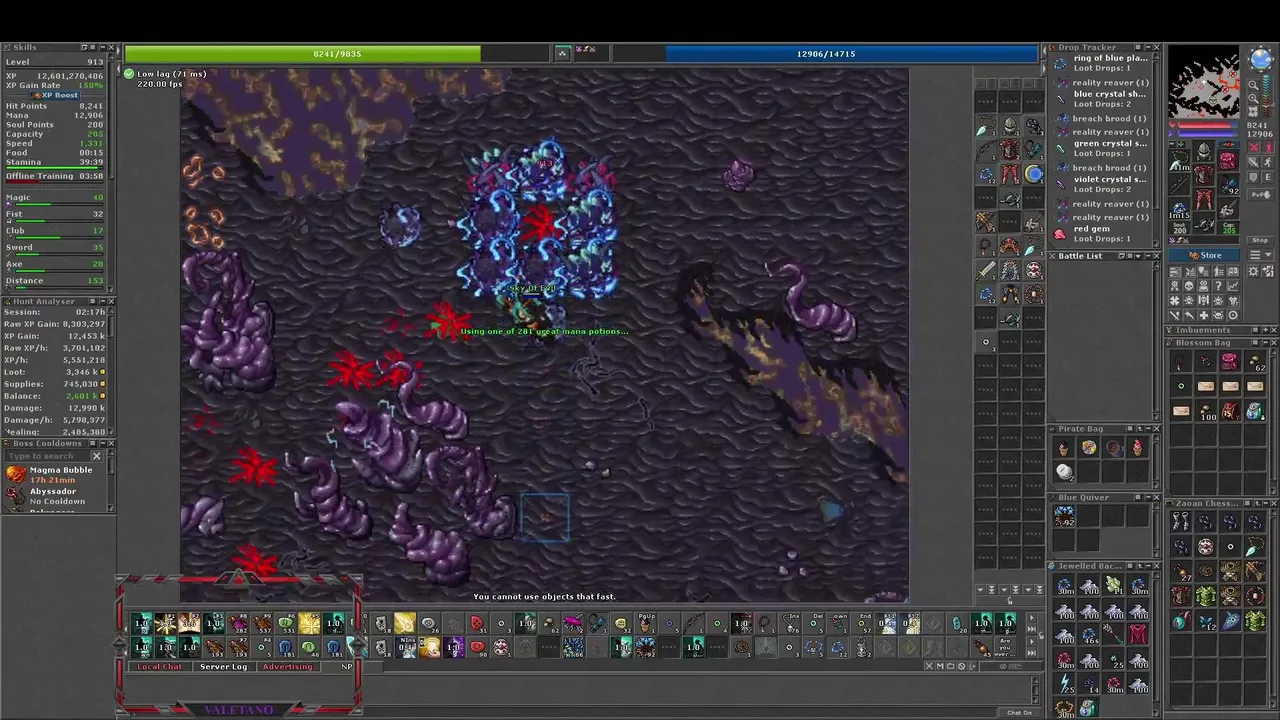
Task: Enable offensive fight mode
Action: (1253, 147)
